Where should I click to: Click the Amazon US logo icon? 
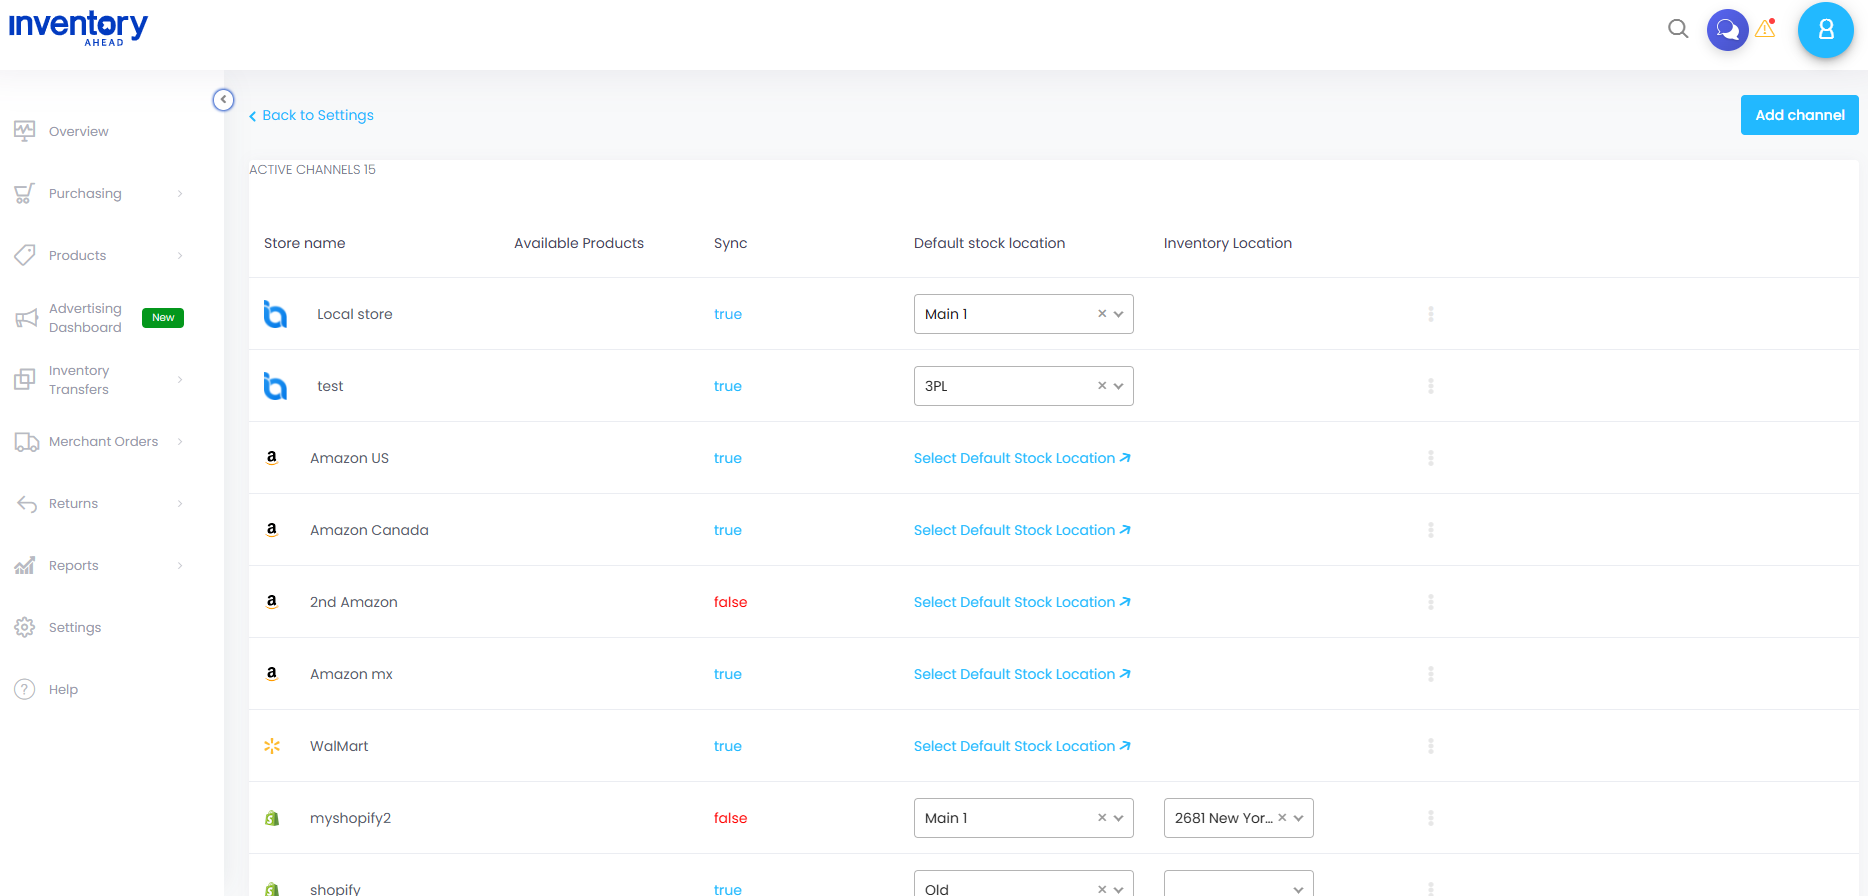coord(271,458)
